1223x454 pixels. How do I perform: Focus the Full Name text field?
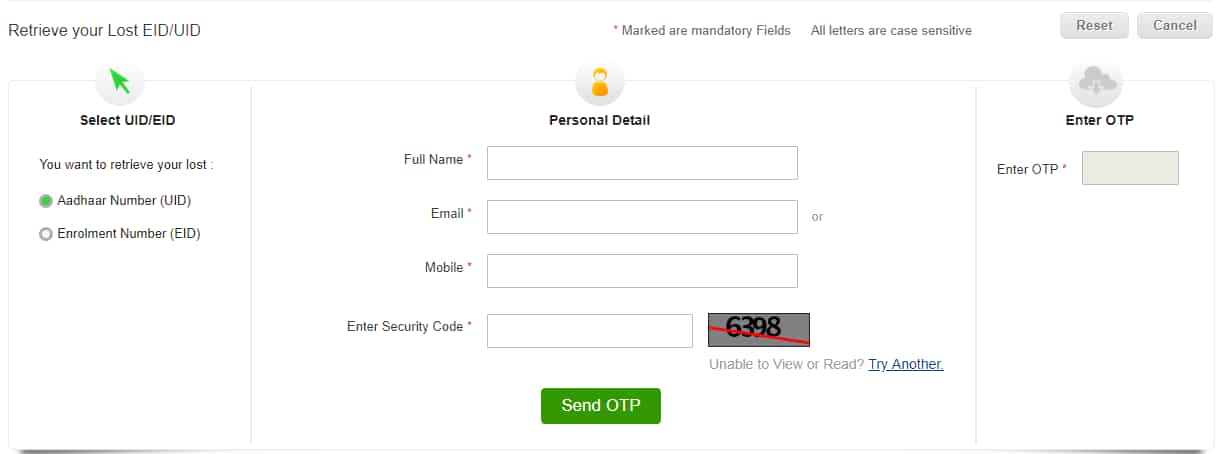[x=642, y=163]
